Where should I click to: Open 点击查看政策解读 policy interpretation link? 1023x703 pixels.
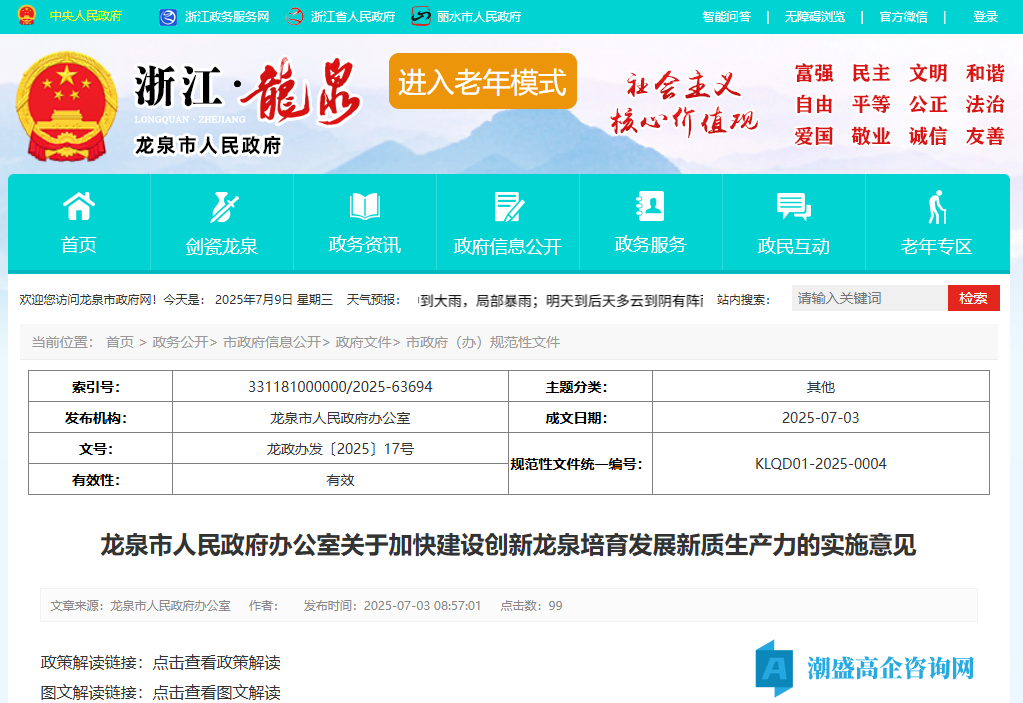click(216, 662)
